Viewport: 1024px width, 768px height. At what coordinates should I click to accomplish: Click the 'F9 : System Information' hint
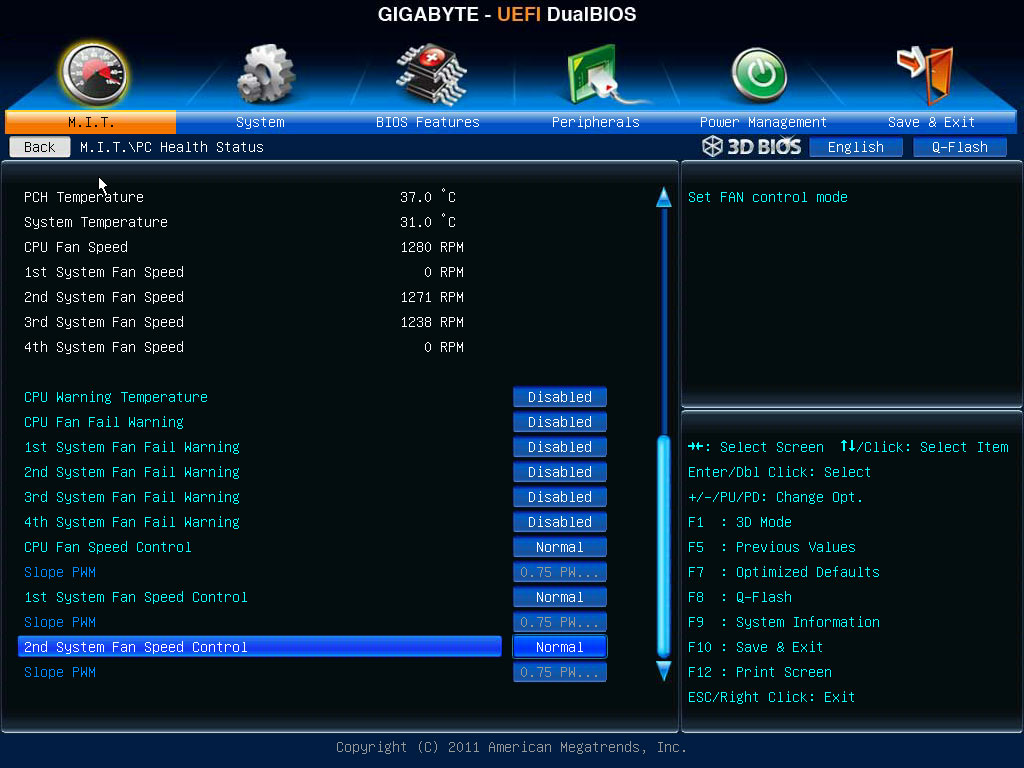point(784,622)
